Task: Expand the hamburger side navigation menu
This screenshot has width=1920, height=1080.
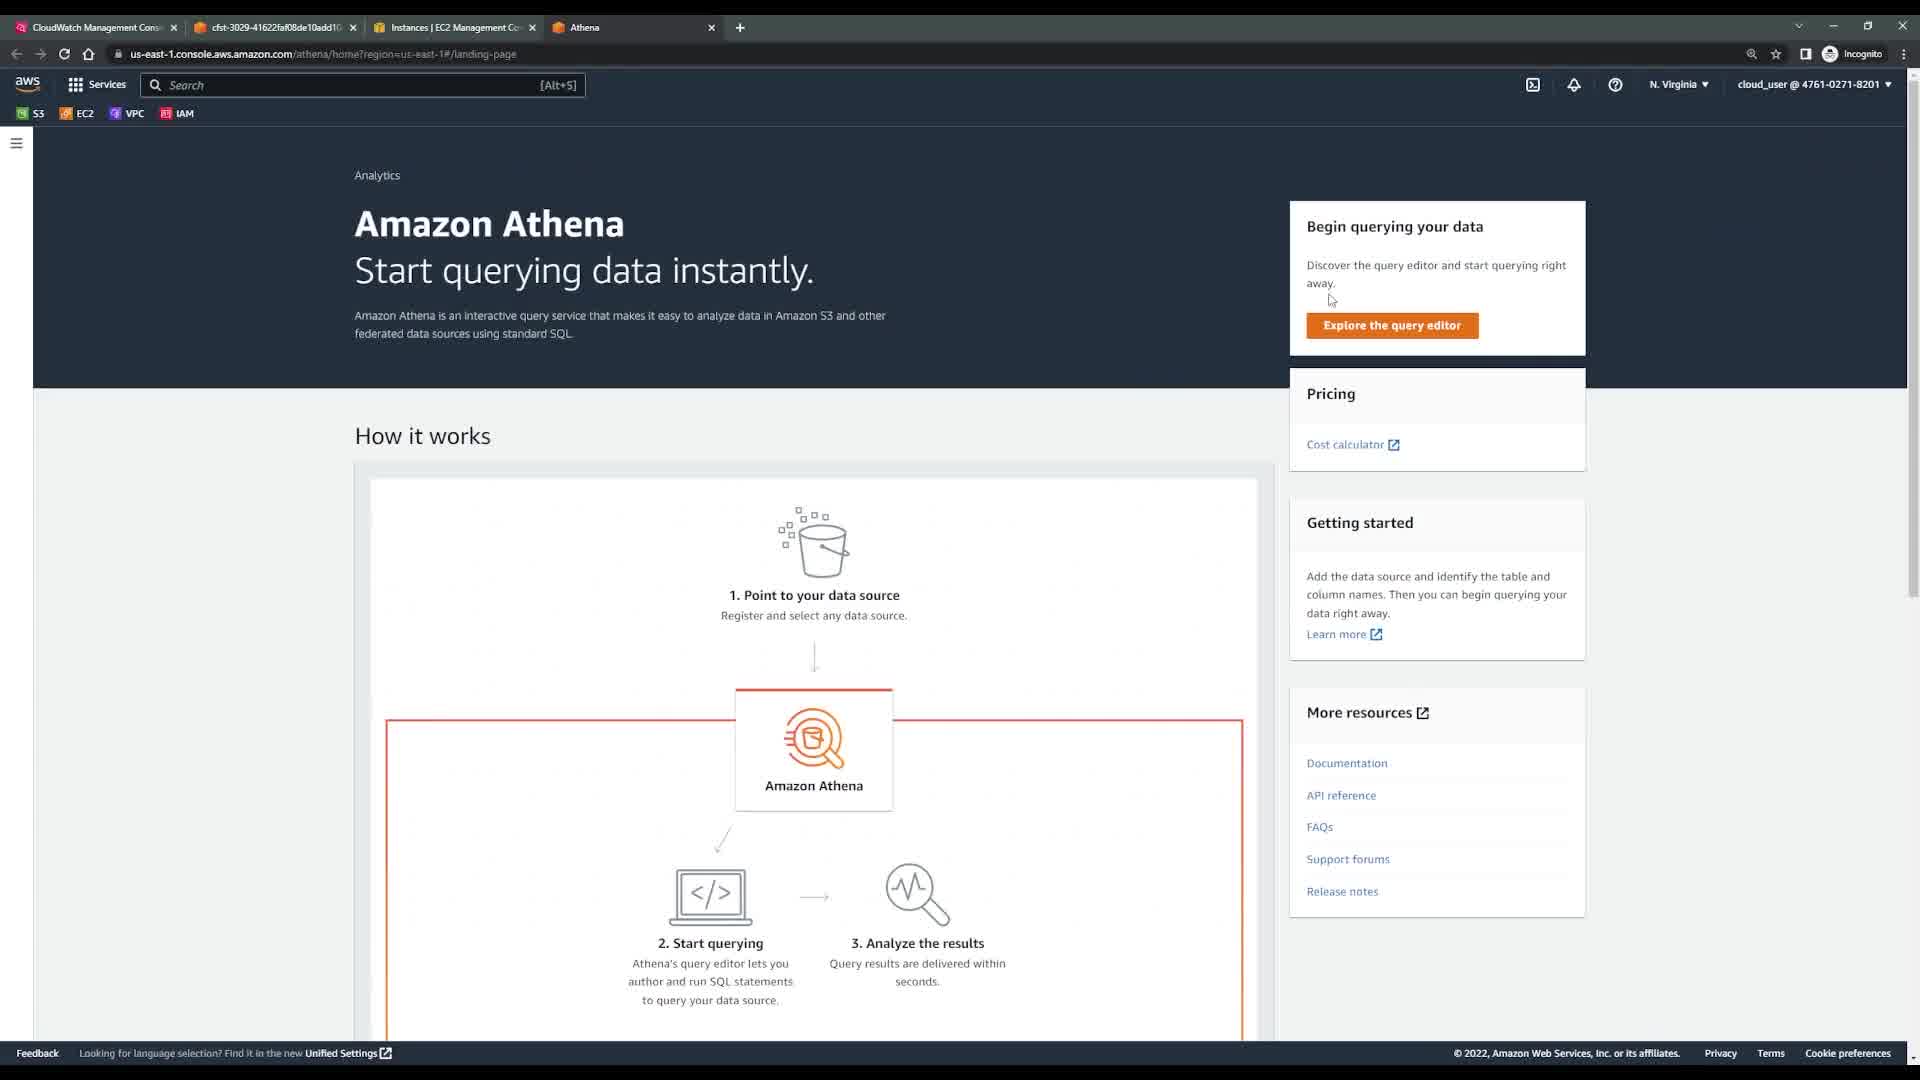Action: click(x=16, y=144)
